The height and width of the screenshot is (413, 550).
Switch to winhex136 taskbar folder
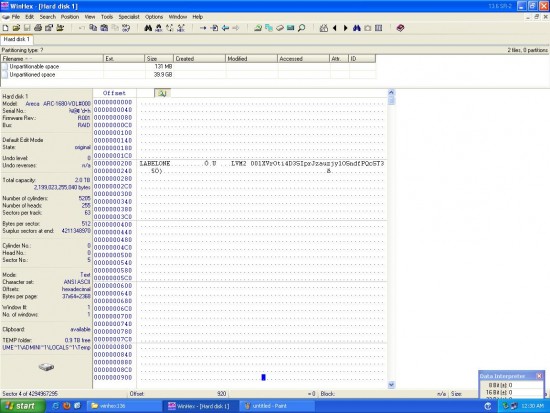123,406
